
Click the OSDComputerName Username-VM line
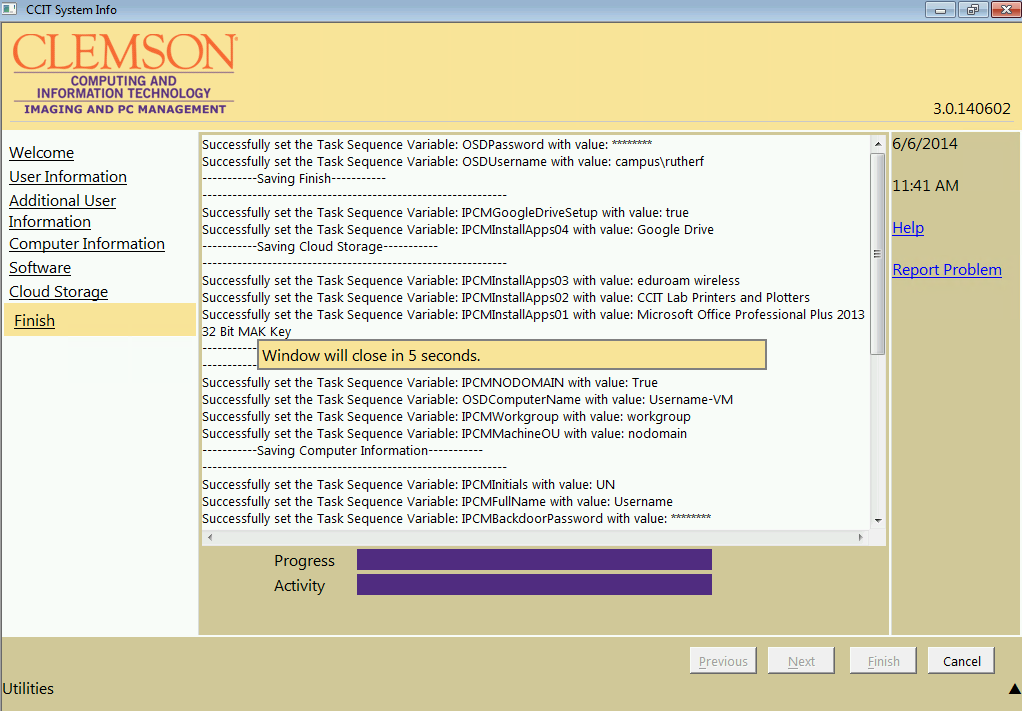tap(467, 399)
